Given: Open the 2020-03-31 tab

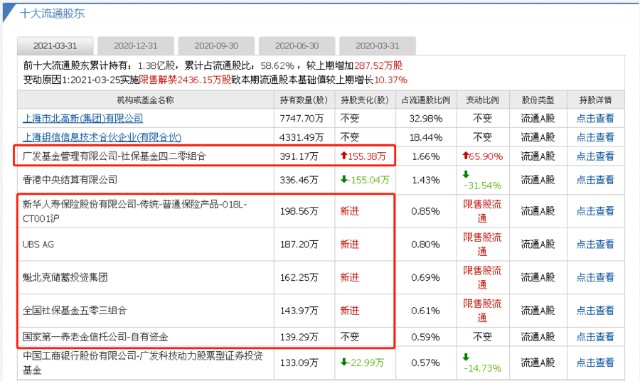Looking at the screenshot, I should [377, 46].
